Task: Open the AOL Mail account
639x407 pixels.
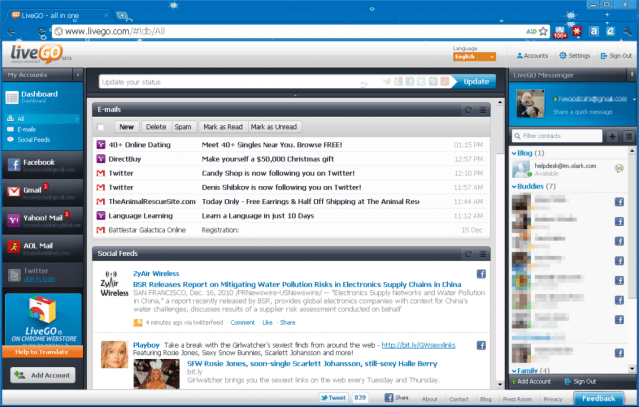Action: pyautogui.click(x=38, y=246)
